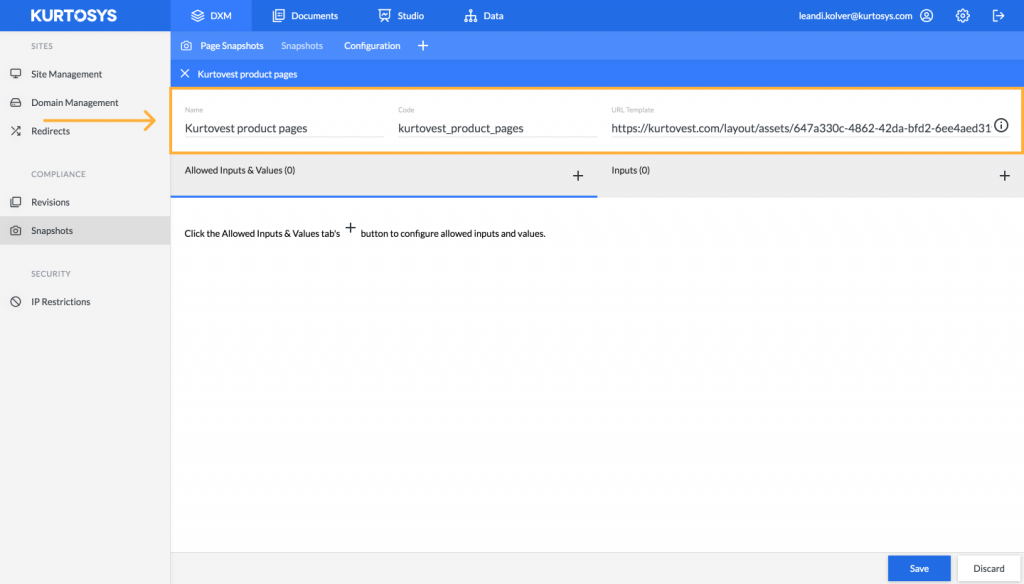
Task: Close the Kurtovest product pages panel
Action: tap(184, 73)
